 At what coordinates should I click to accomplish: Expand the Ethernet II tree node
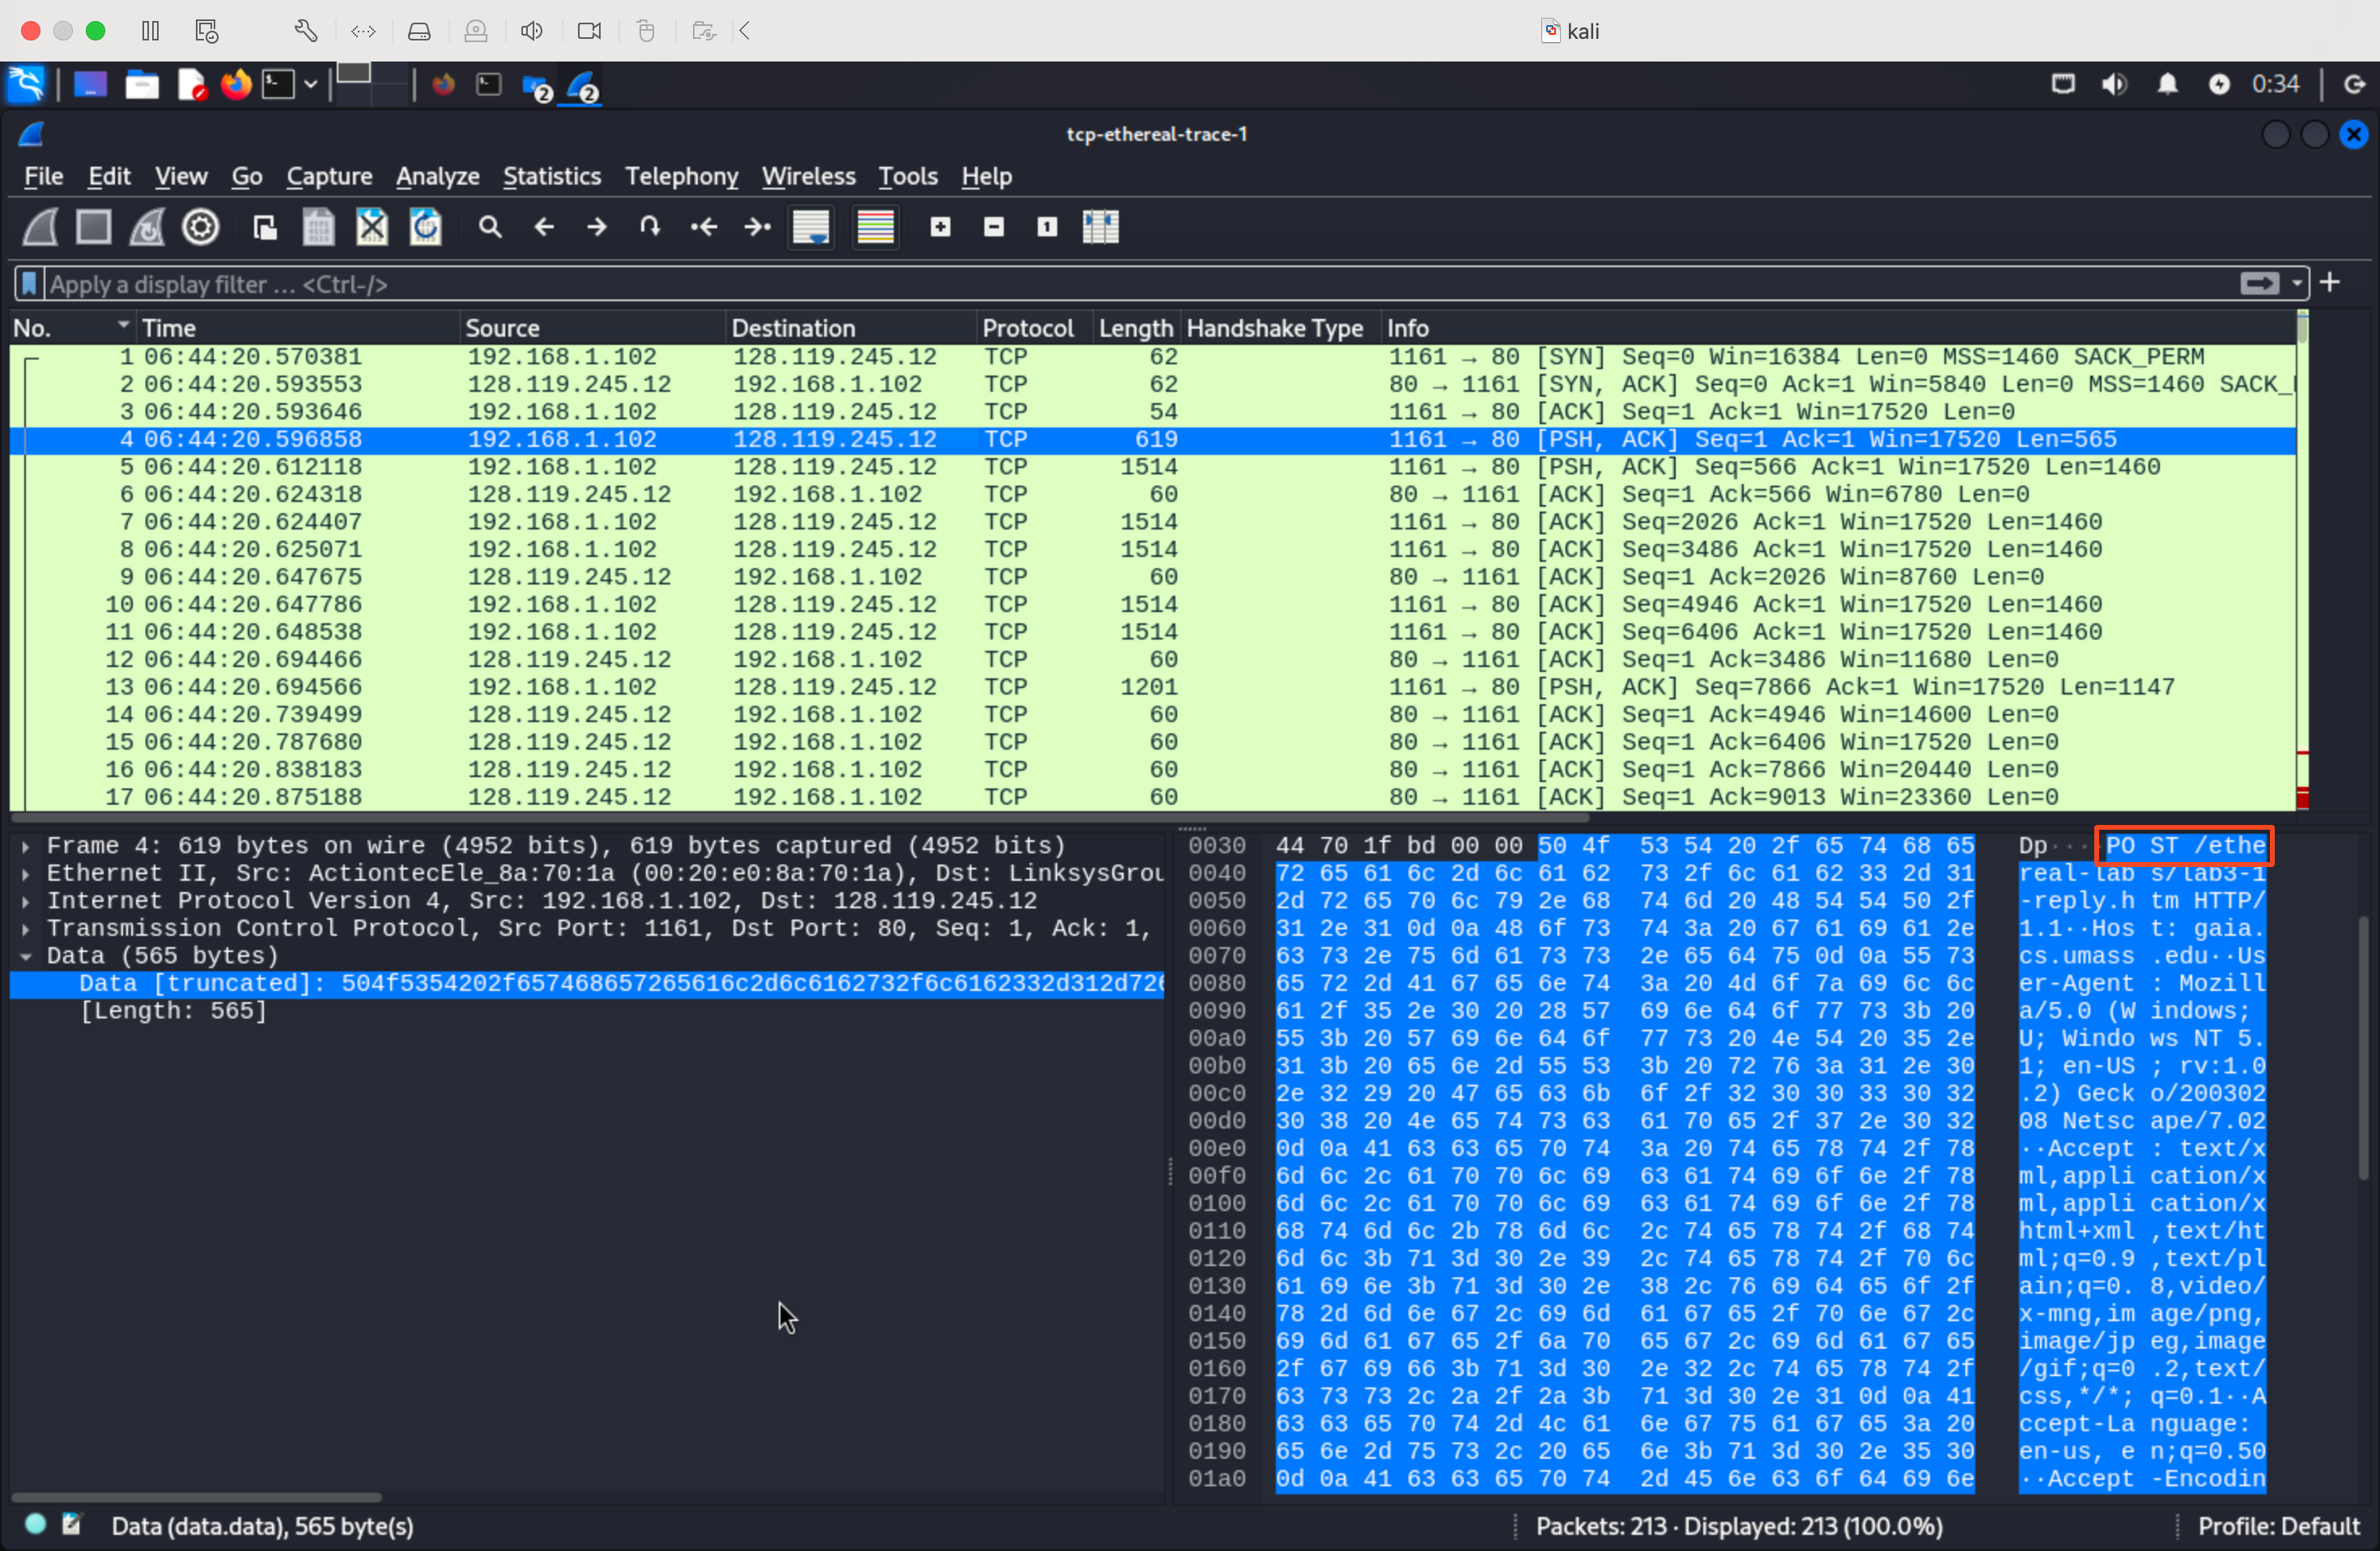[25, 874]
